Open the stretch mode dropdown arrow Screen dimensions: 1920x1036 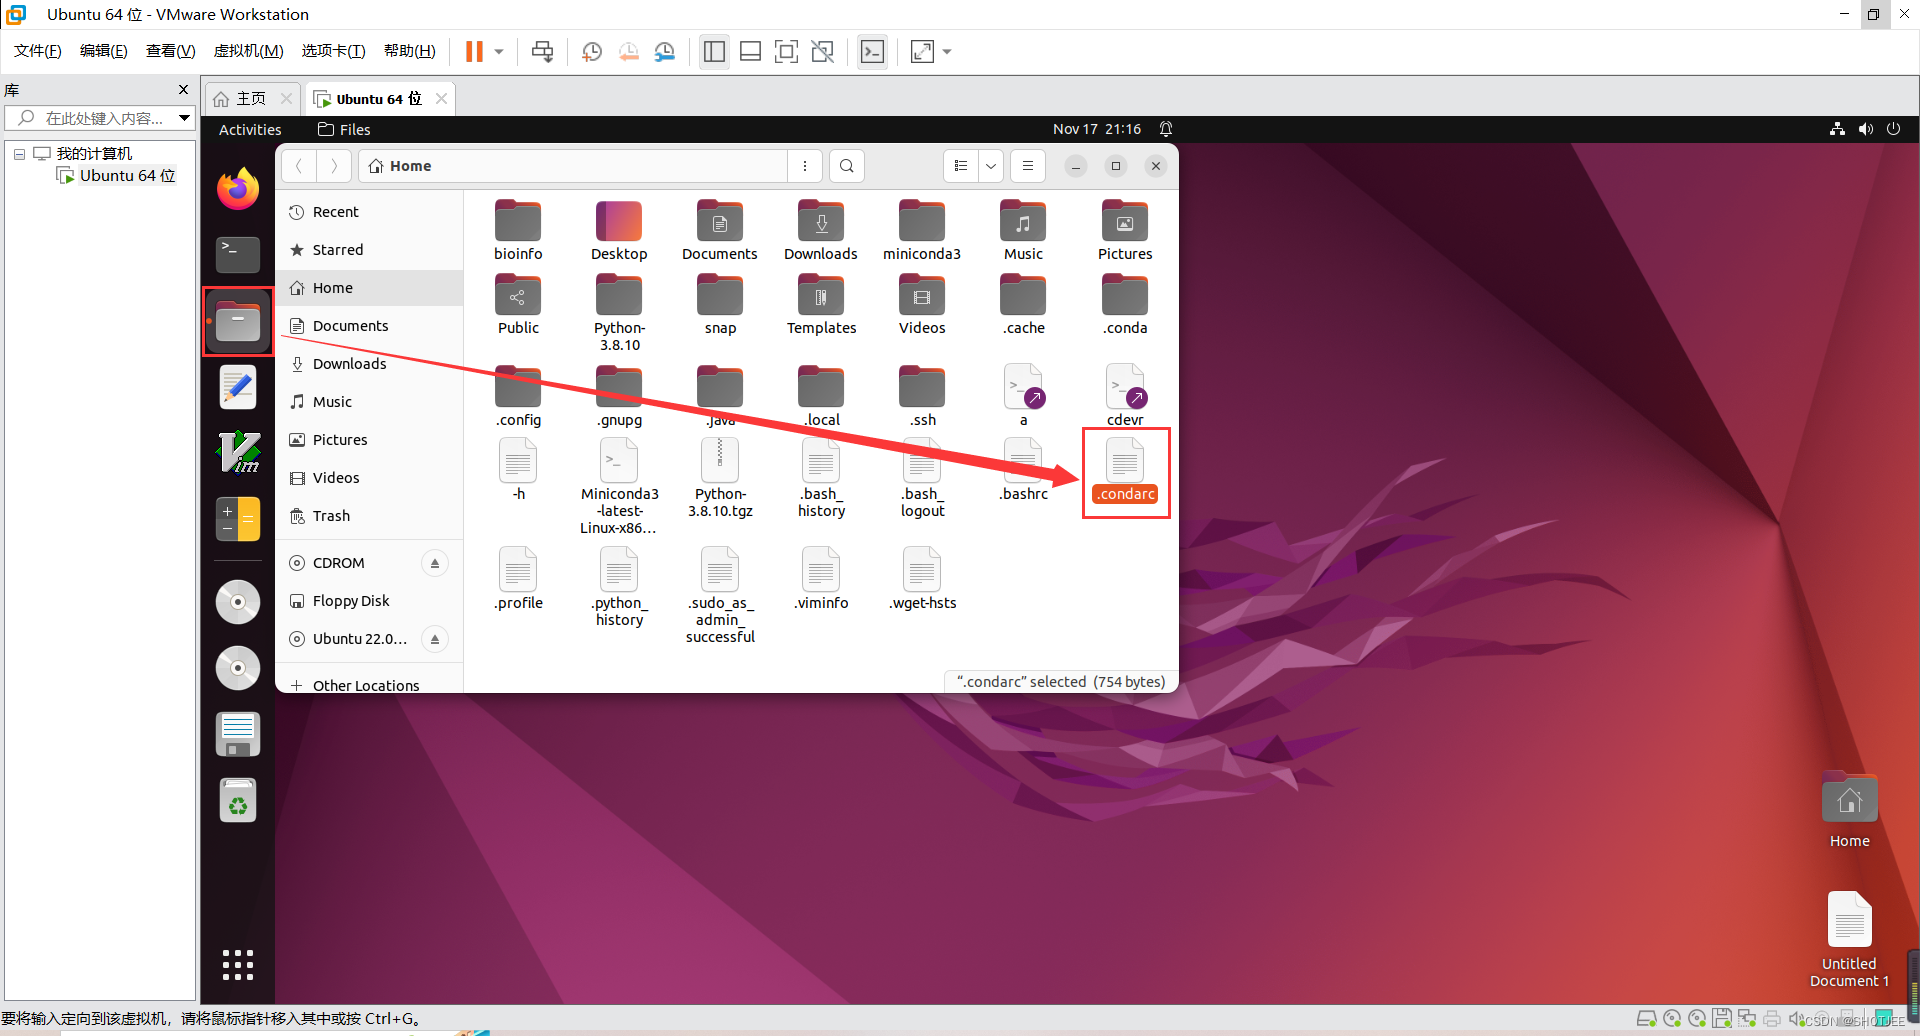(947, 51)
